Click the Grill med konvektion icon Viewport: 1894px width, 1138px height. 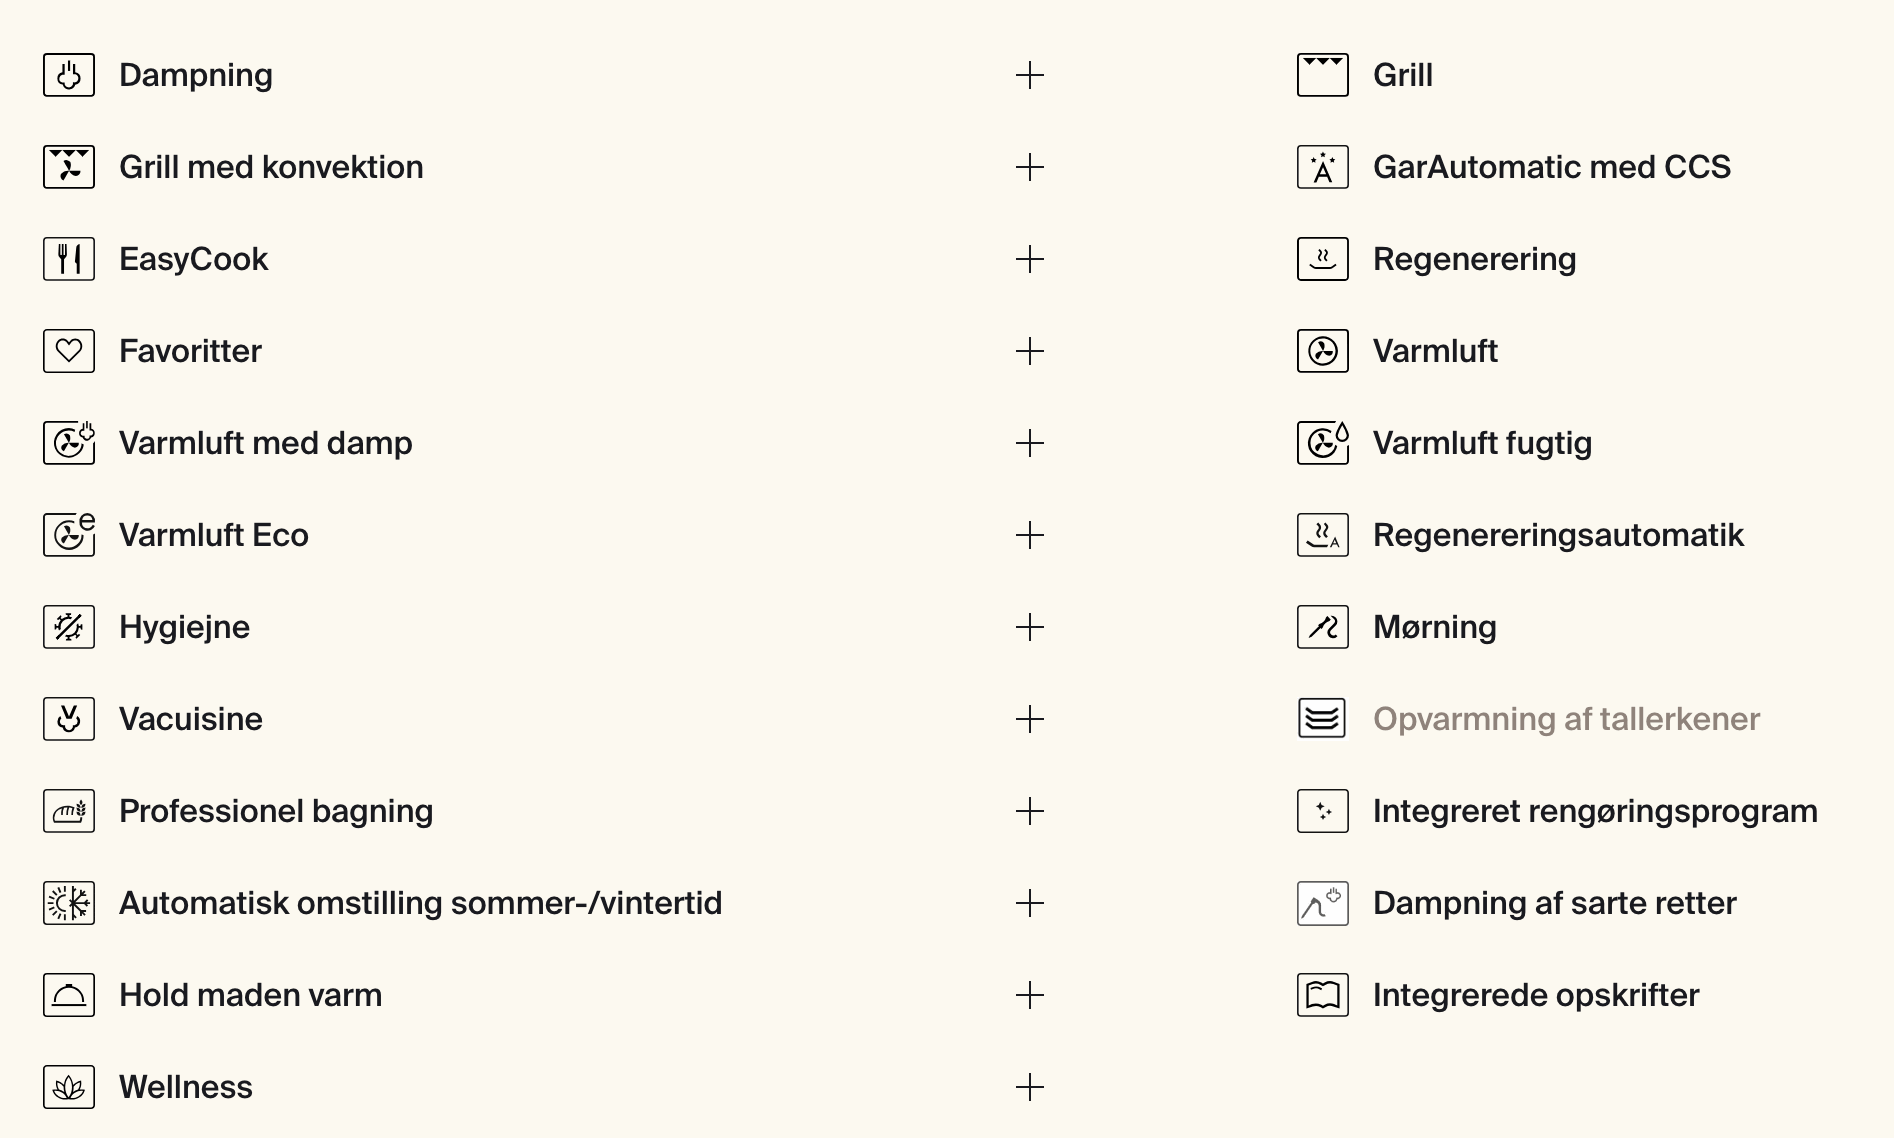69,167
